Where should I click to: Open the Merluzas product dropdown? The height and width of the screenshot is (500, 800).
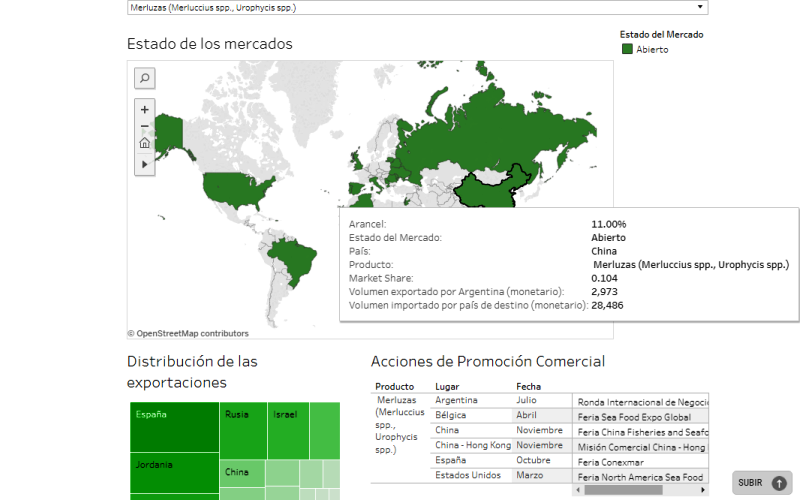(x=417, y=7)
